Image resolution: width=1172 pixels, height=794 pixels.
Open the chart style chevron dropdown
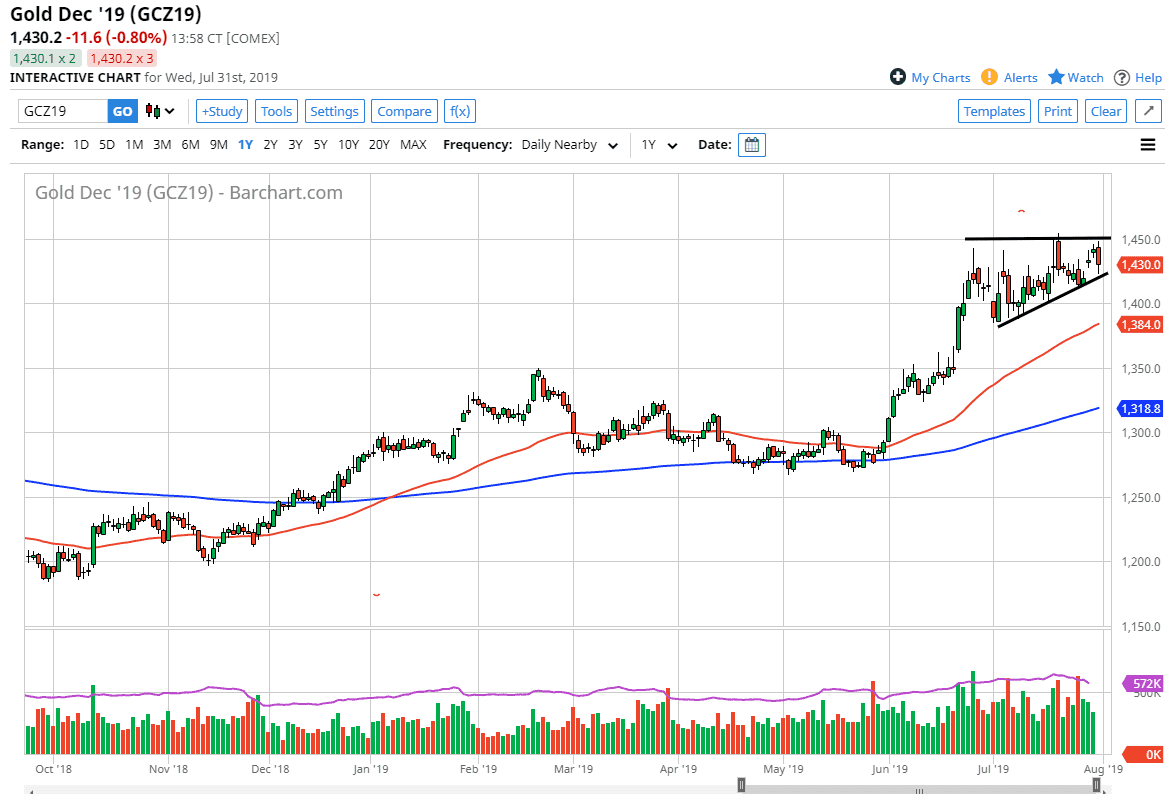pos(172,111)
